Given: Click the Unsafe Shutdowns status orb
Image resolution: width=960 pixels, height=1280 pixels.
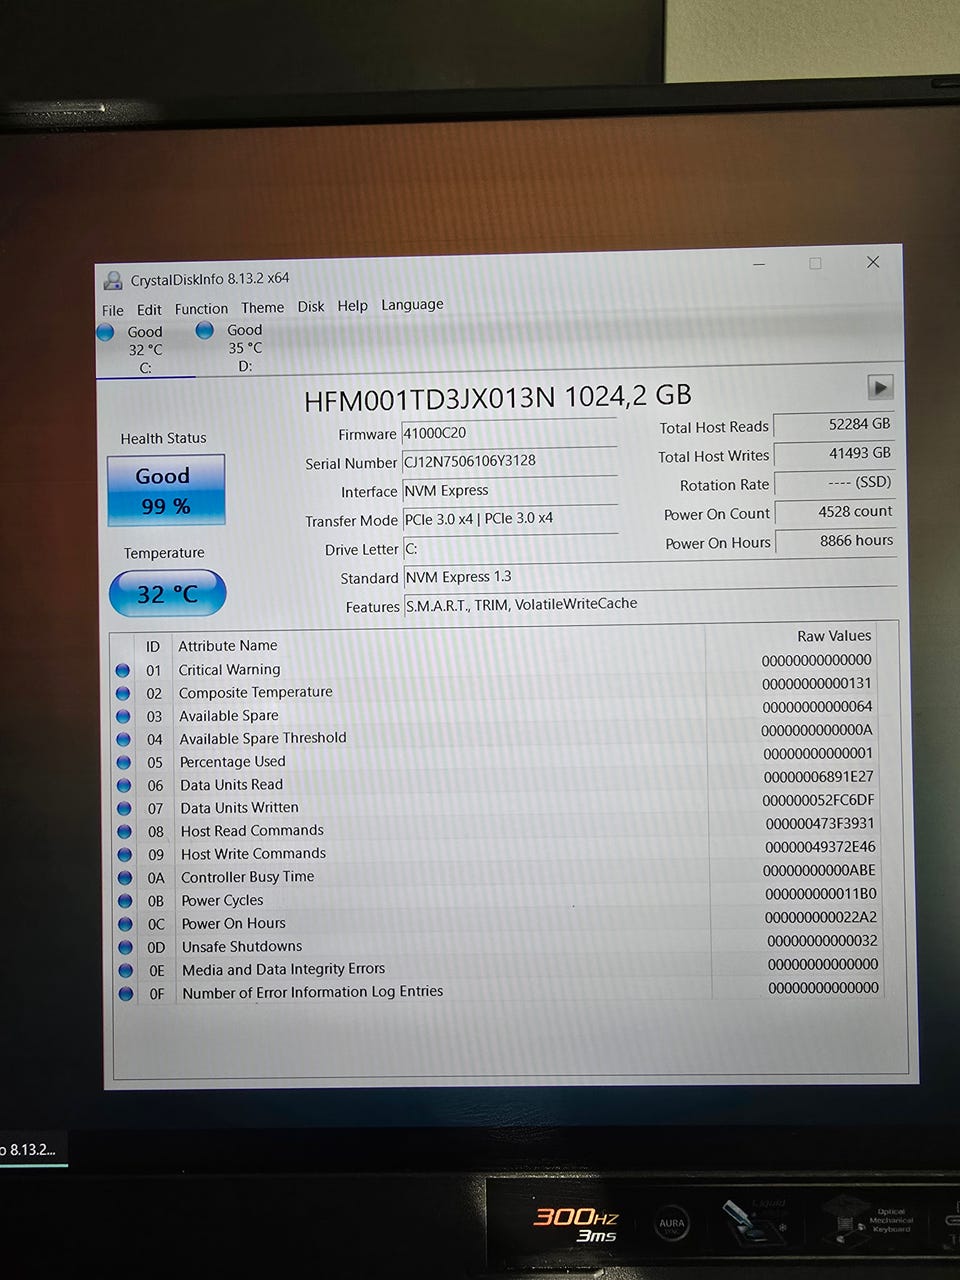Looking at the screenshot, I should tap(126, 947).
